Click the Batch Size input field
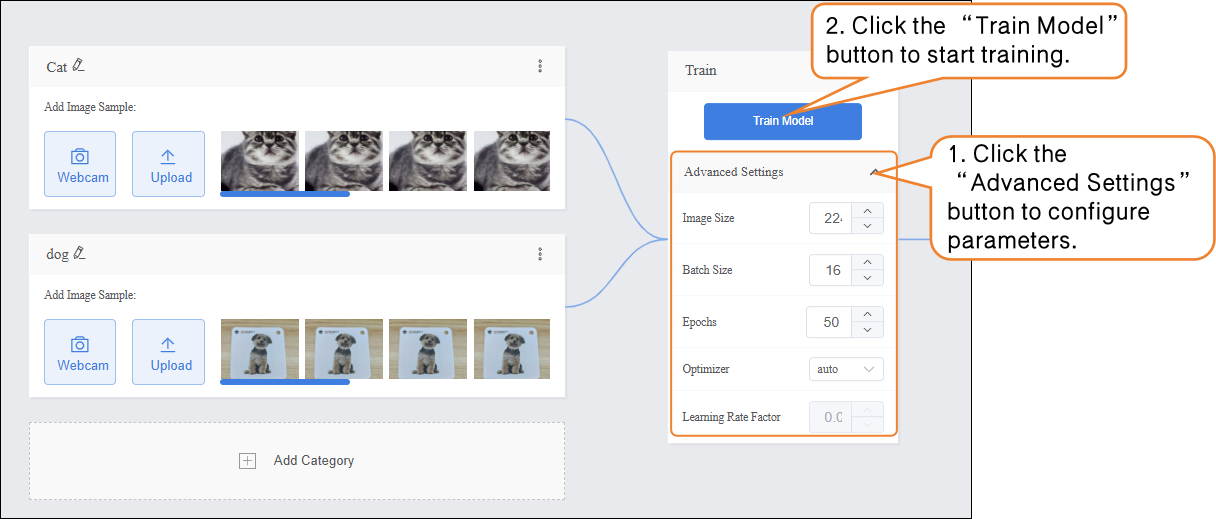The width and height of the screenshot is (1216, 519). coord(830,270)
